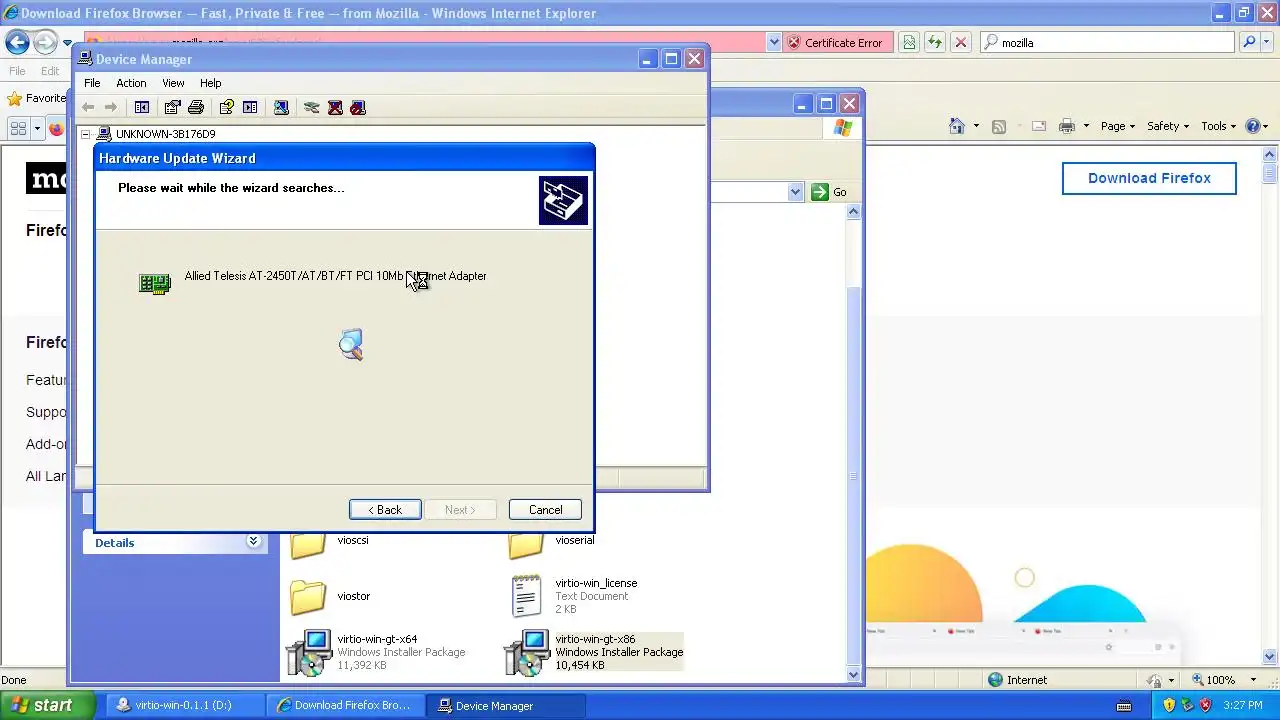Click the IE Forward navigation button

tap(45, 42)
